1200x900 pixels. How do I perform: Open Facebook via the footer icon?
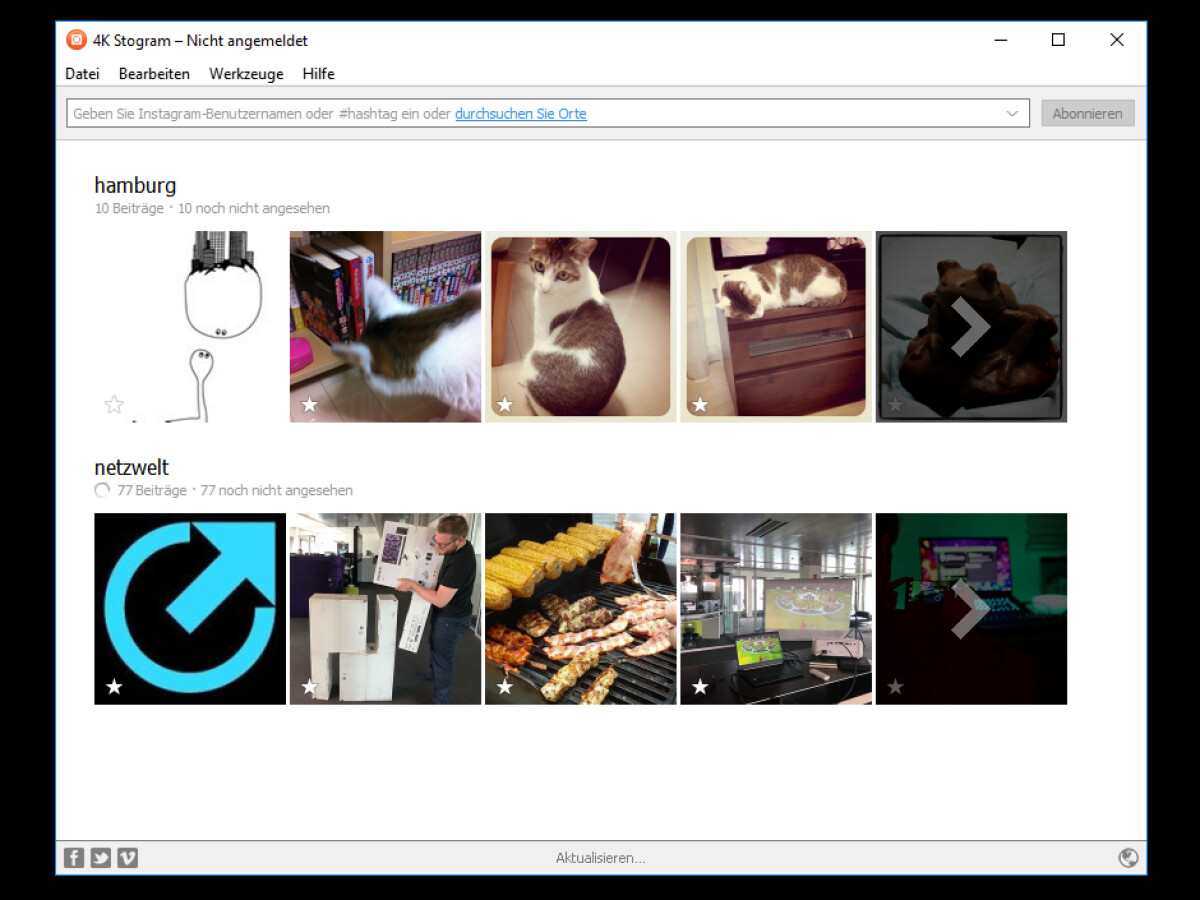73,857
